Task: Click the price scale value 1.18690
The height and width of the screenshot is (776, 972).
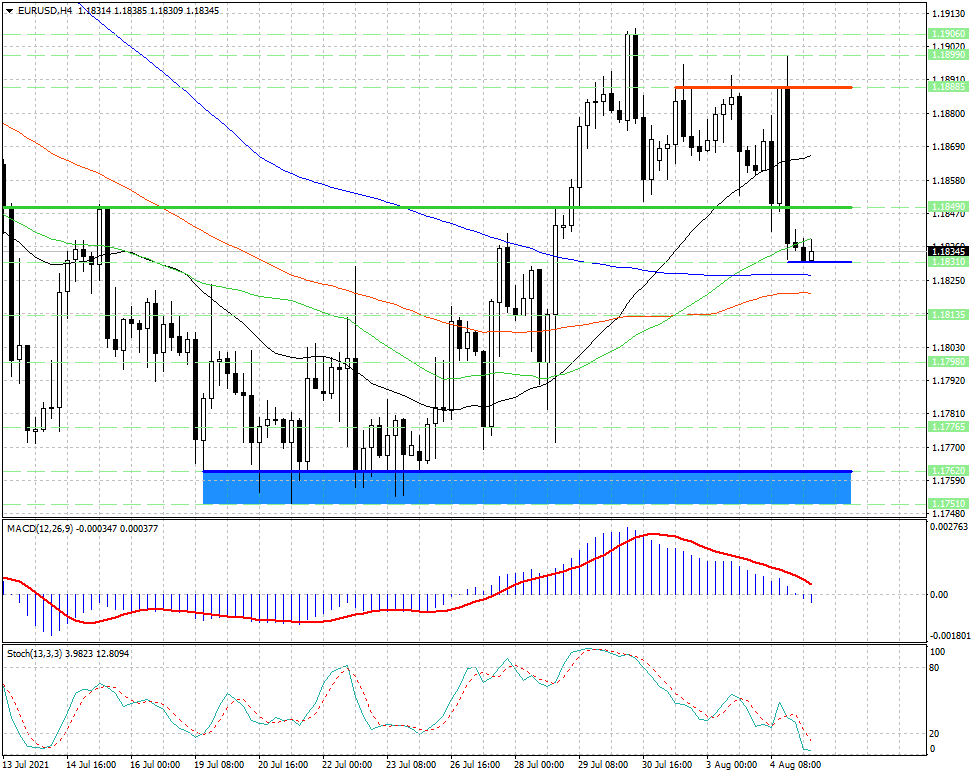Action: (948, 147)
